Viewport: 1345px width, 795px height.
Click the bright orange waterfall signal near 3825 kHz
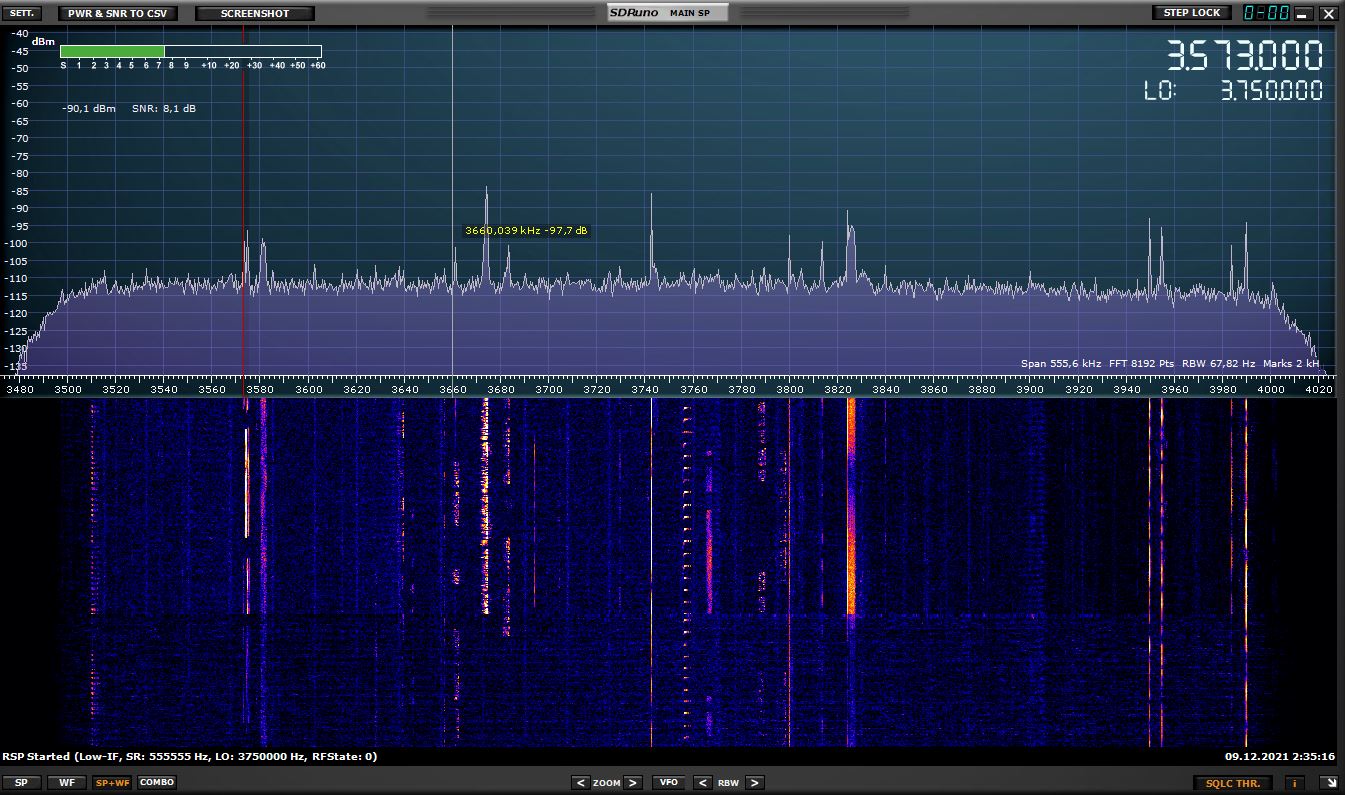coord(851,505)
